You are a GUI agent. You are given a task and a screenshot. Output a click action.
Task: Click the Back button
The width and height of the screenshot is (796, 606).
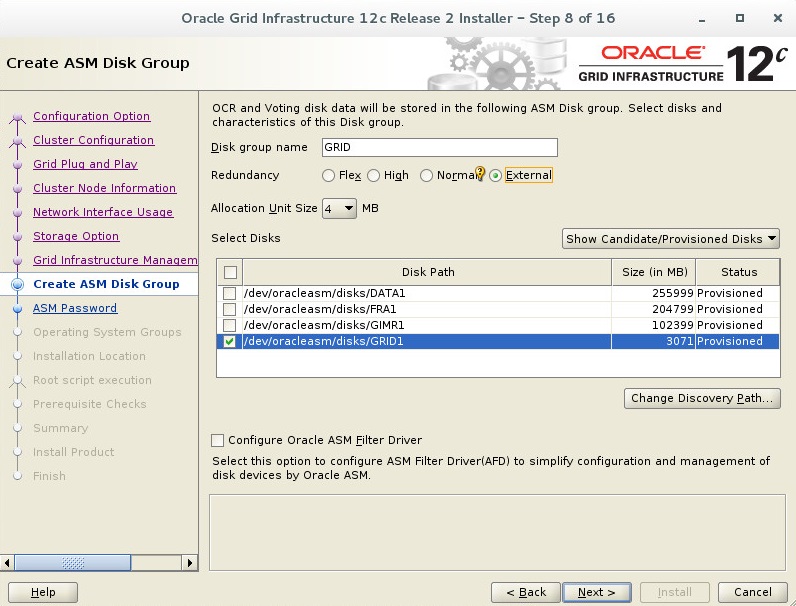point(526,592)
